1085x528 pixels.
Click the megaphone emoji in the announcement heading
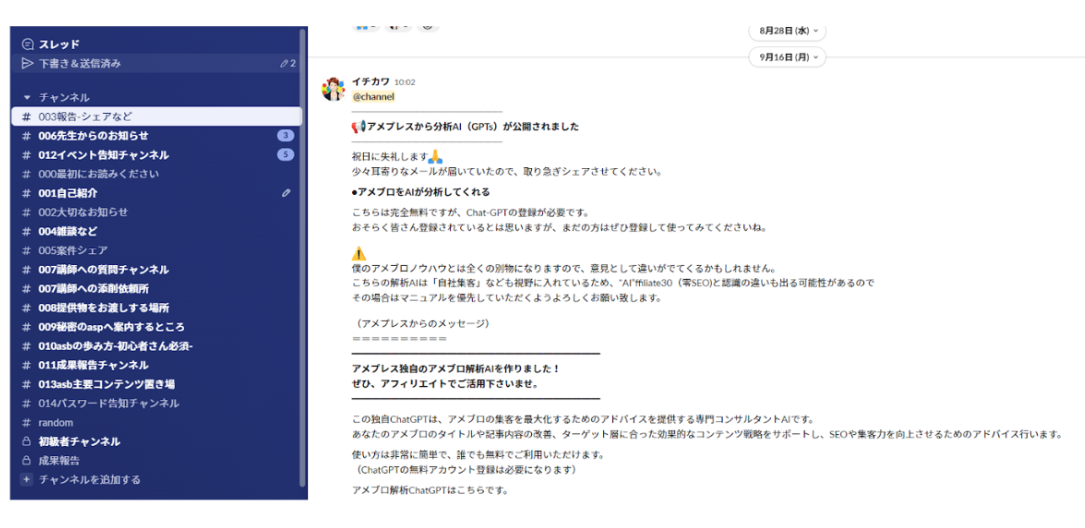358,127
